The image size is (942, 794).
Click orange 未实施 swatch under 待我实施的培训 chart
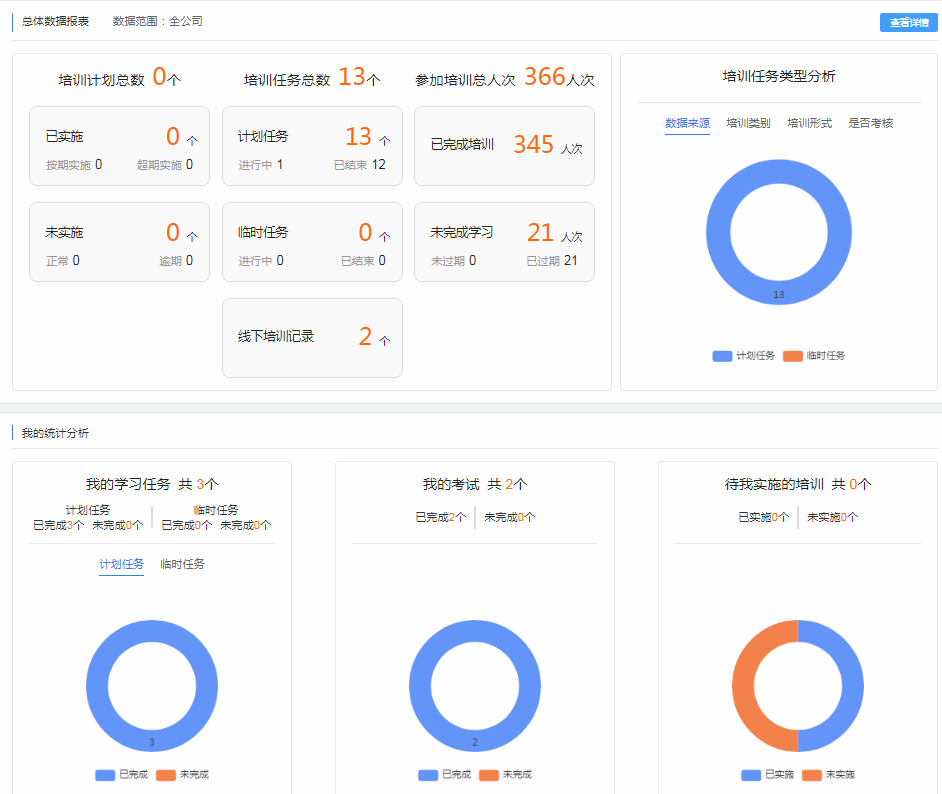(x=812, y=775)
